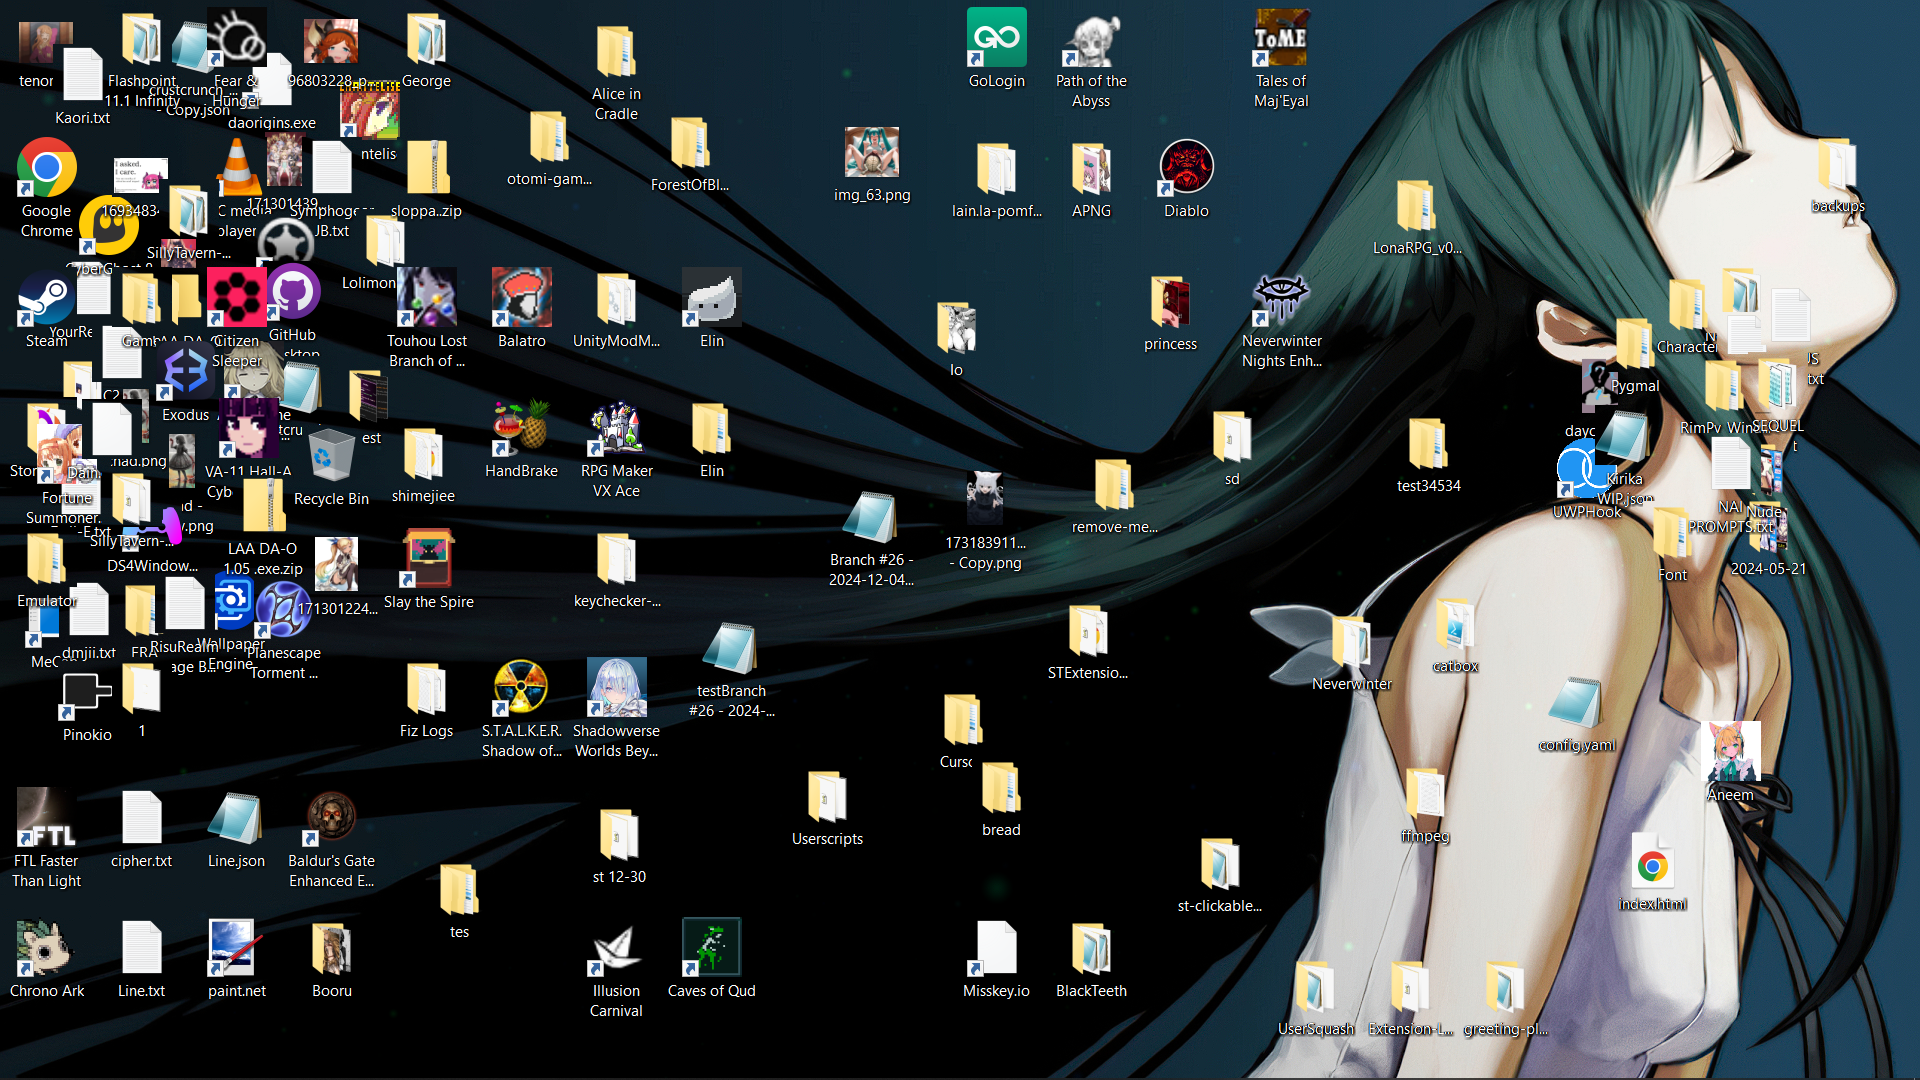Click the Recycle Bin icon
Screen dimensions: 1920x1080
[x=331, y=456]
